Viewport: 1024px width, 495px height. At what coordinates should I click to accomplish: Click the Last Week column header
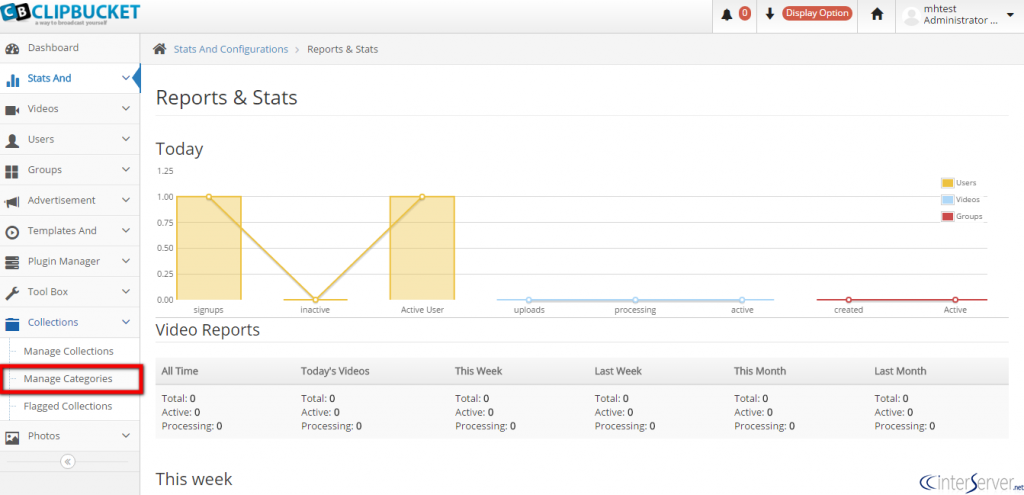click(x=618, y=371)
